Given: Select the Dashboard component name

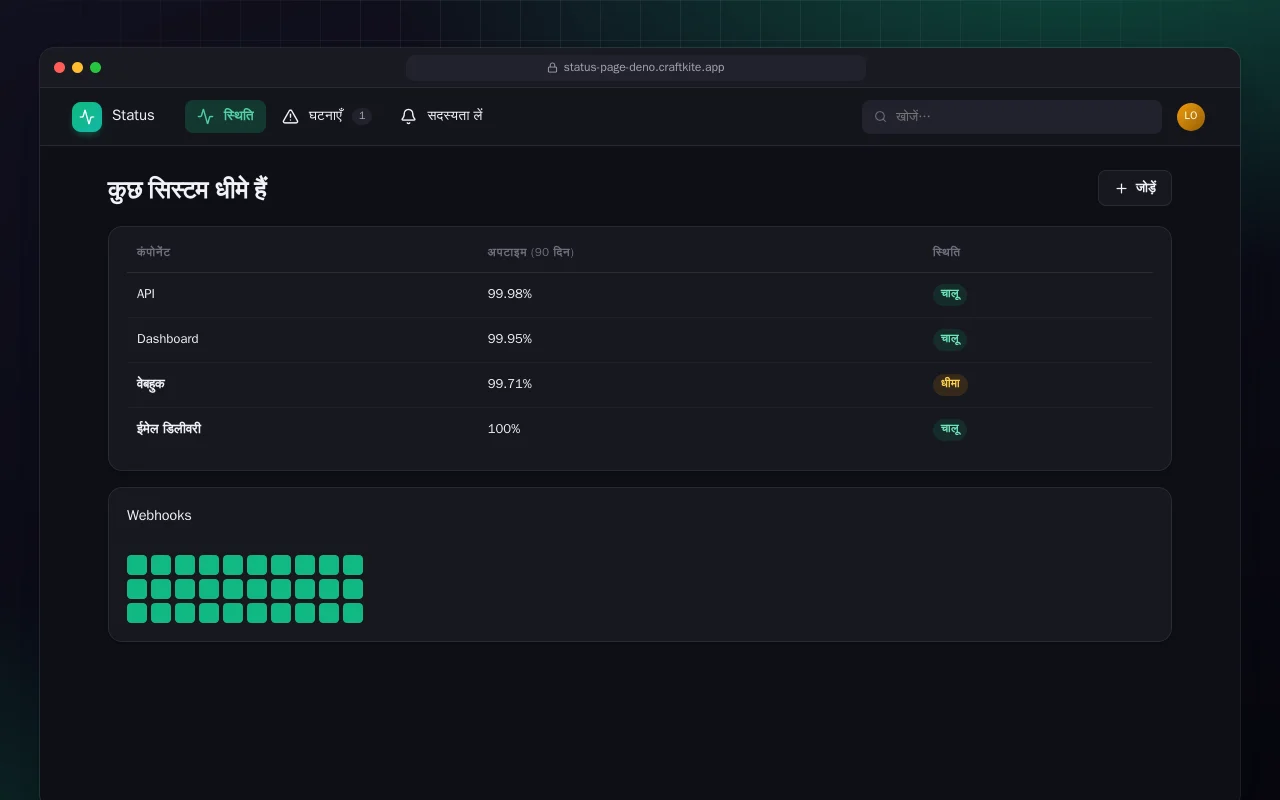Looking at the screenshot, I should [168, 339].
